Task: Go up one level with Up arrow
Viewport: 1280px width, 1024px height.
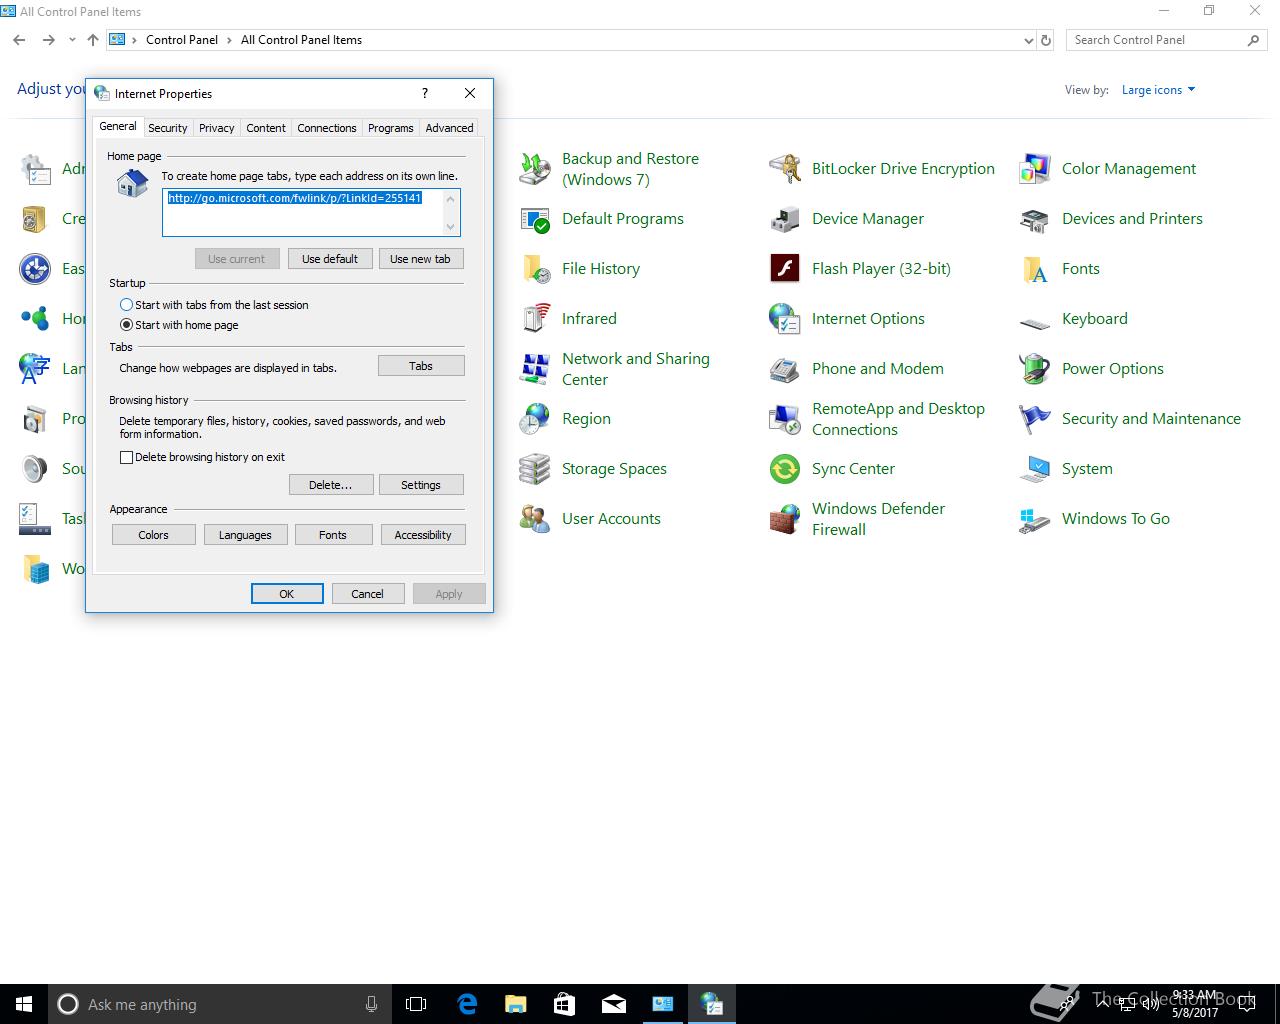Action: tap(93, 40)
